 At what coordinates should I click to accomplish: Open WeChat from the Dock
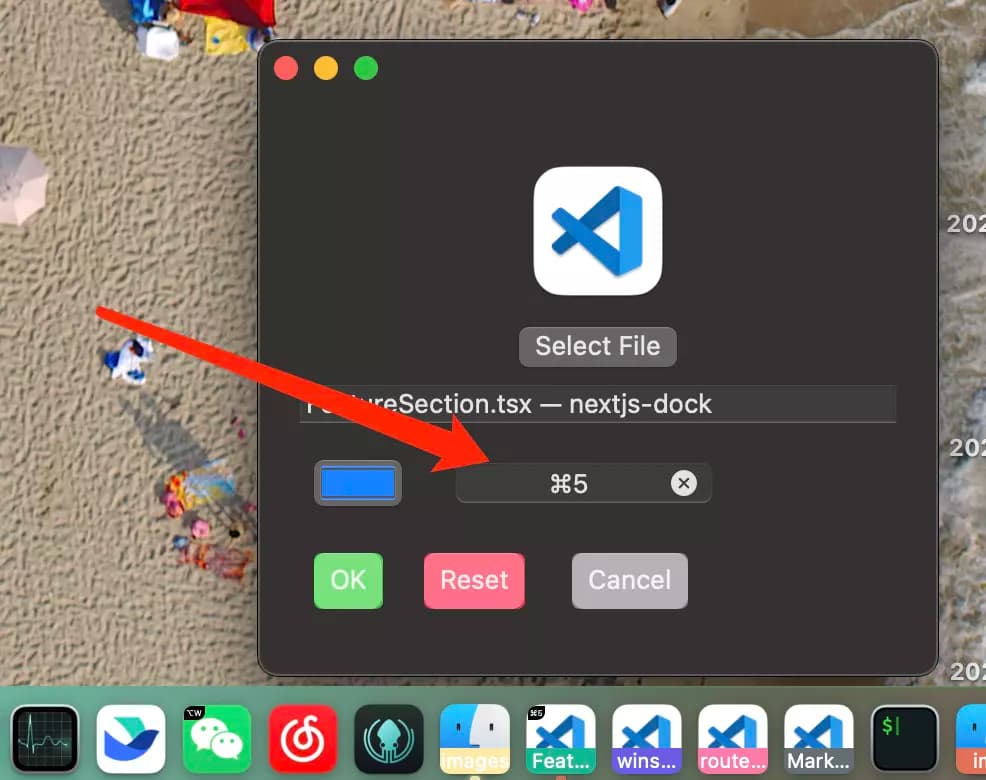tap(217, 738)
